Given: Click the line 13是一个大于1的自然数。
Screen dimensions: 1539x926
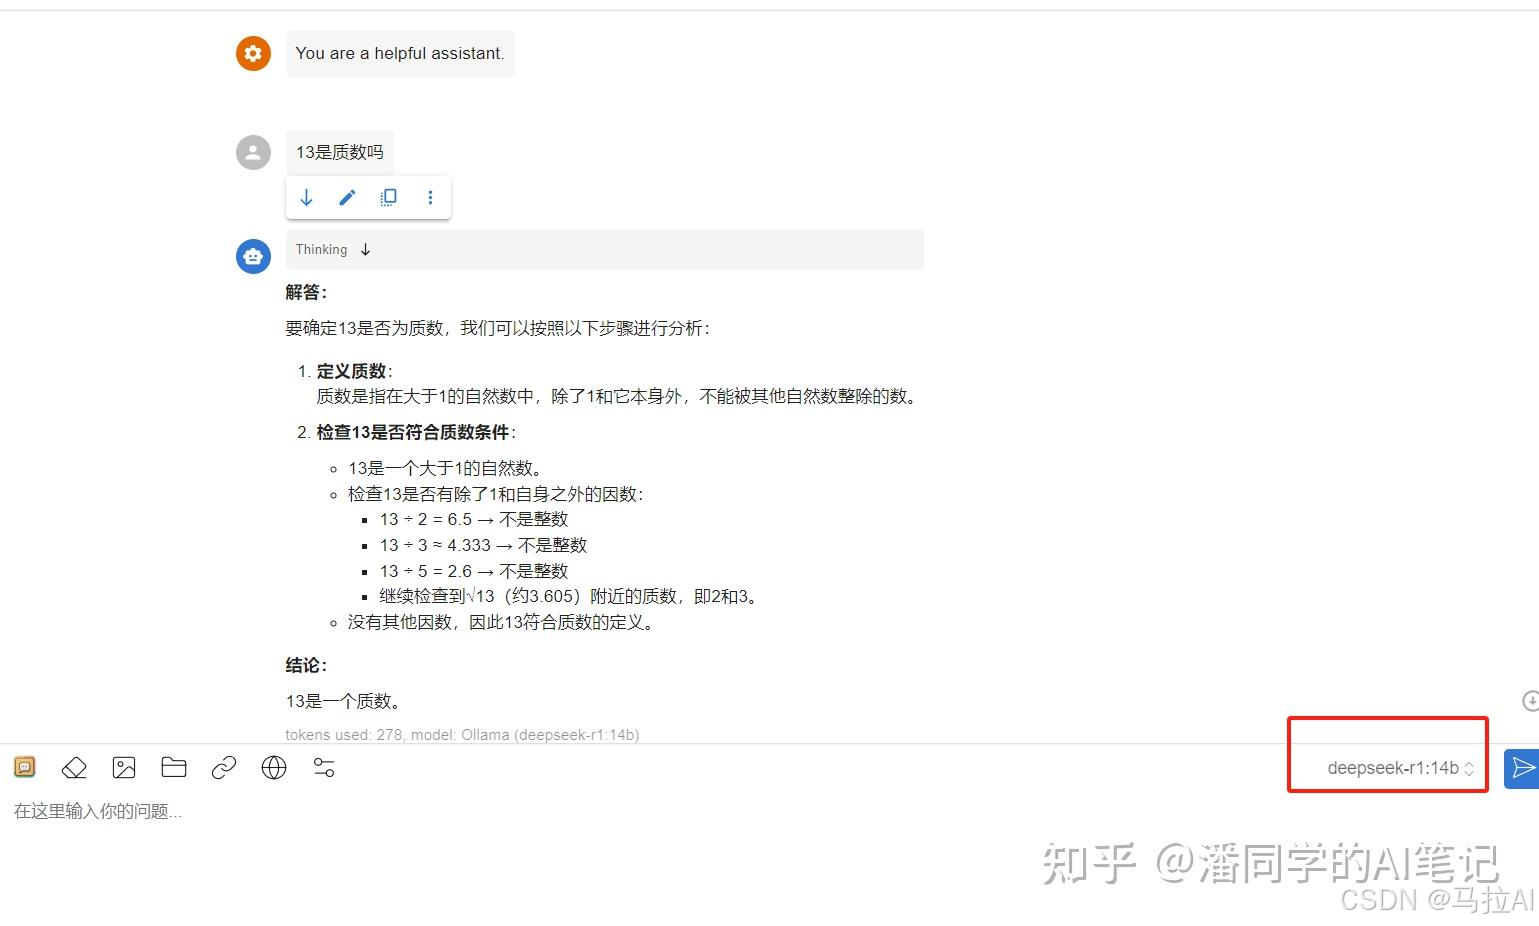Looking at the screenshot, I should [x=446, y=468].
